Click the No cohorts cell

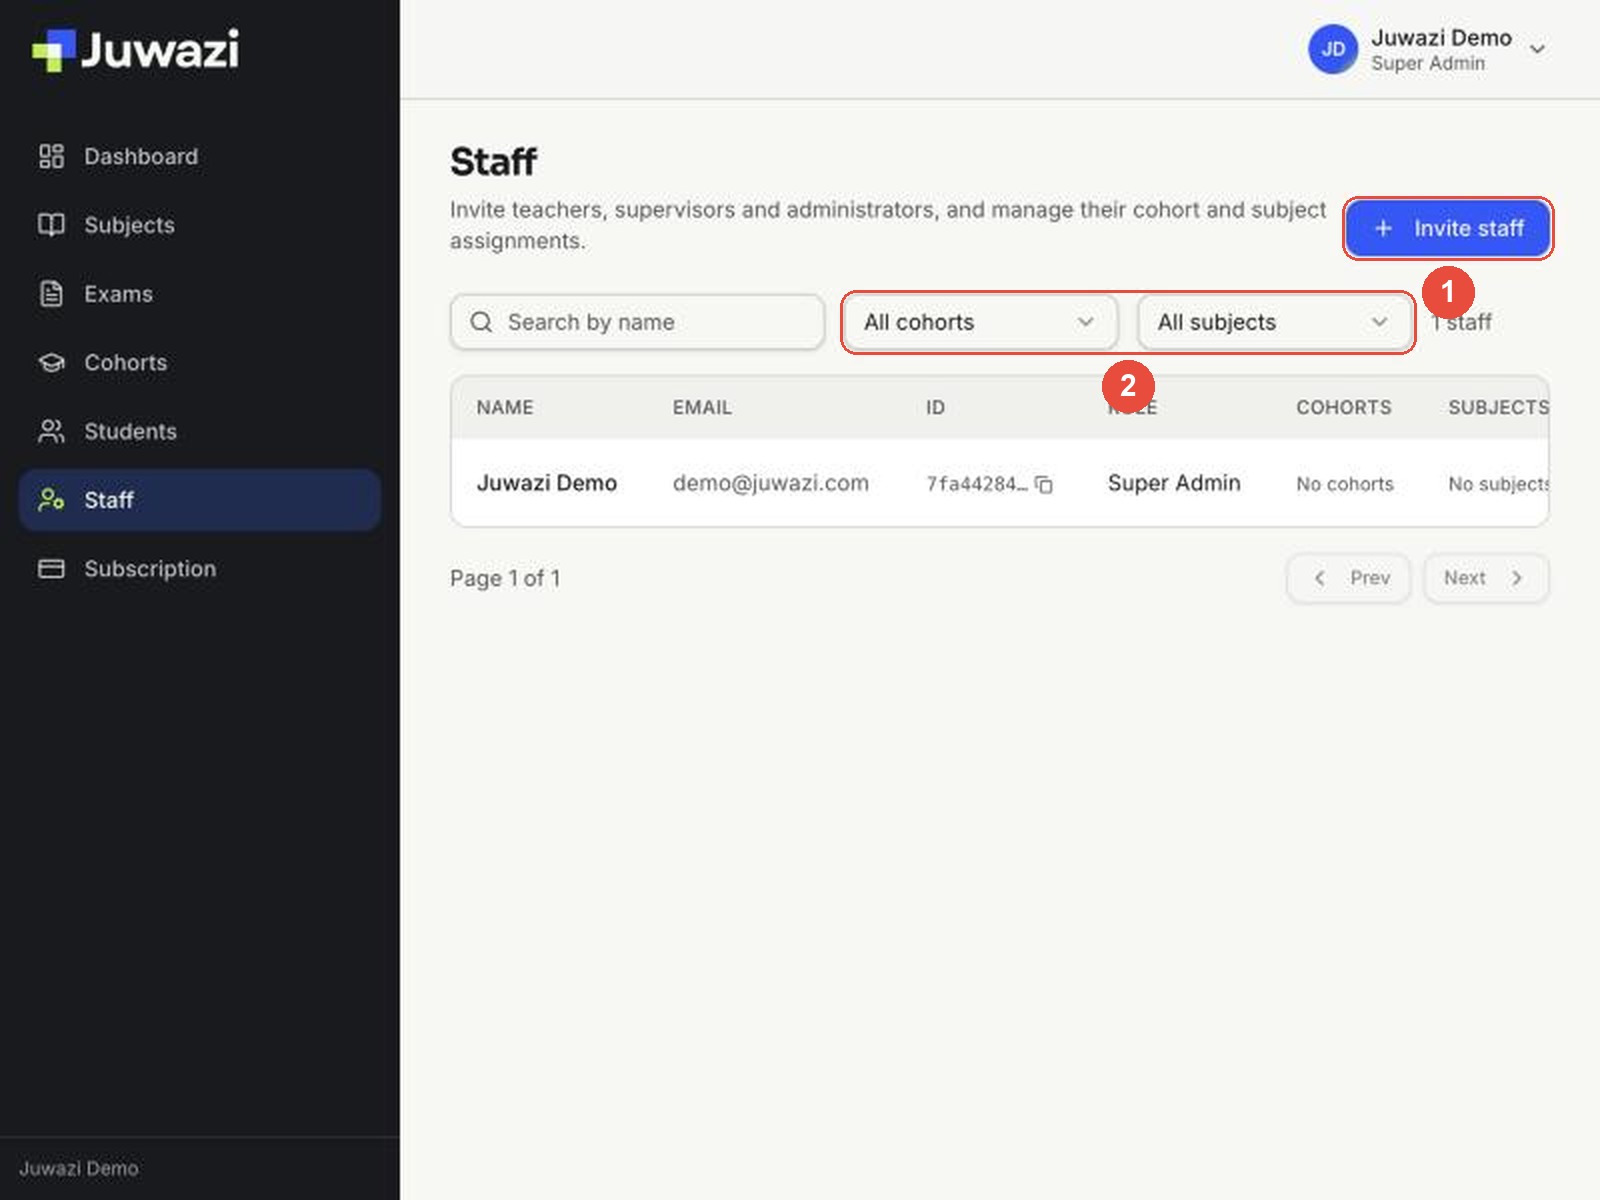click(1345, 484)
